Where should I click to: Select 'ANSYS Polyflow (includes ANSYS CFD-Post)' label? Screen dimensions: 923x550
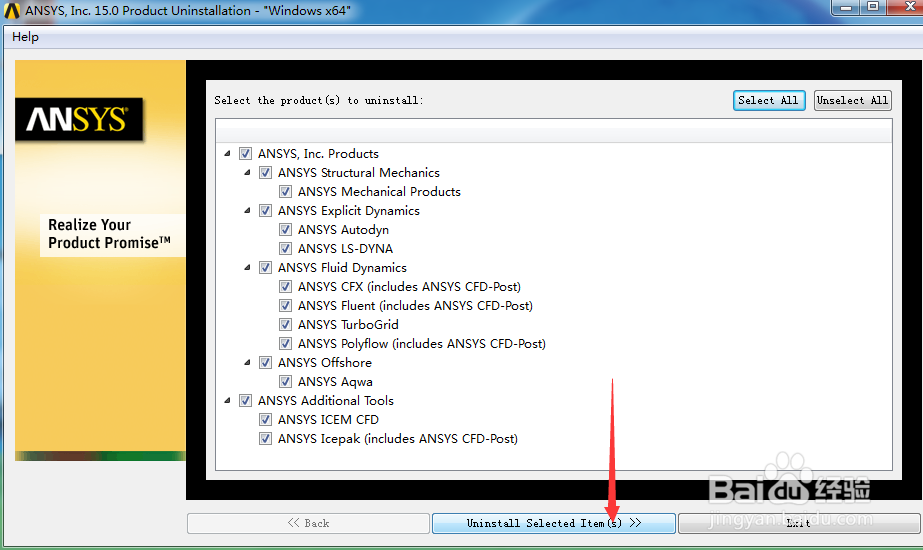(x=421, y=343)
